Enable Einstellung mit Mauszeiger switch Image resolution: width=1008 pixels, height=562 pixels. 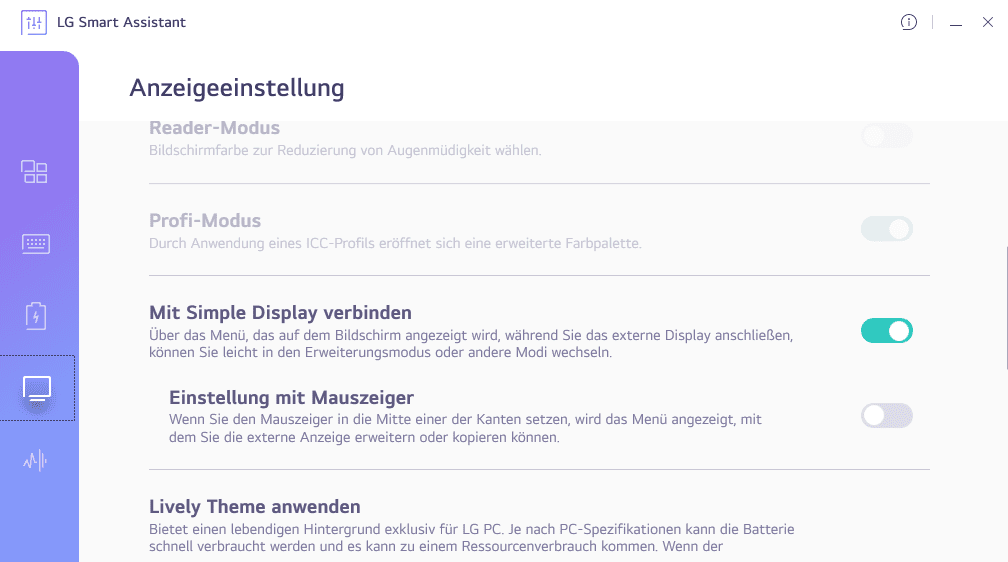[x=886, y=415]
